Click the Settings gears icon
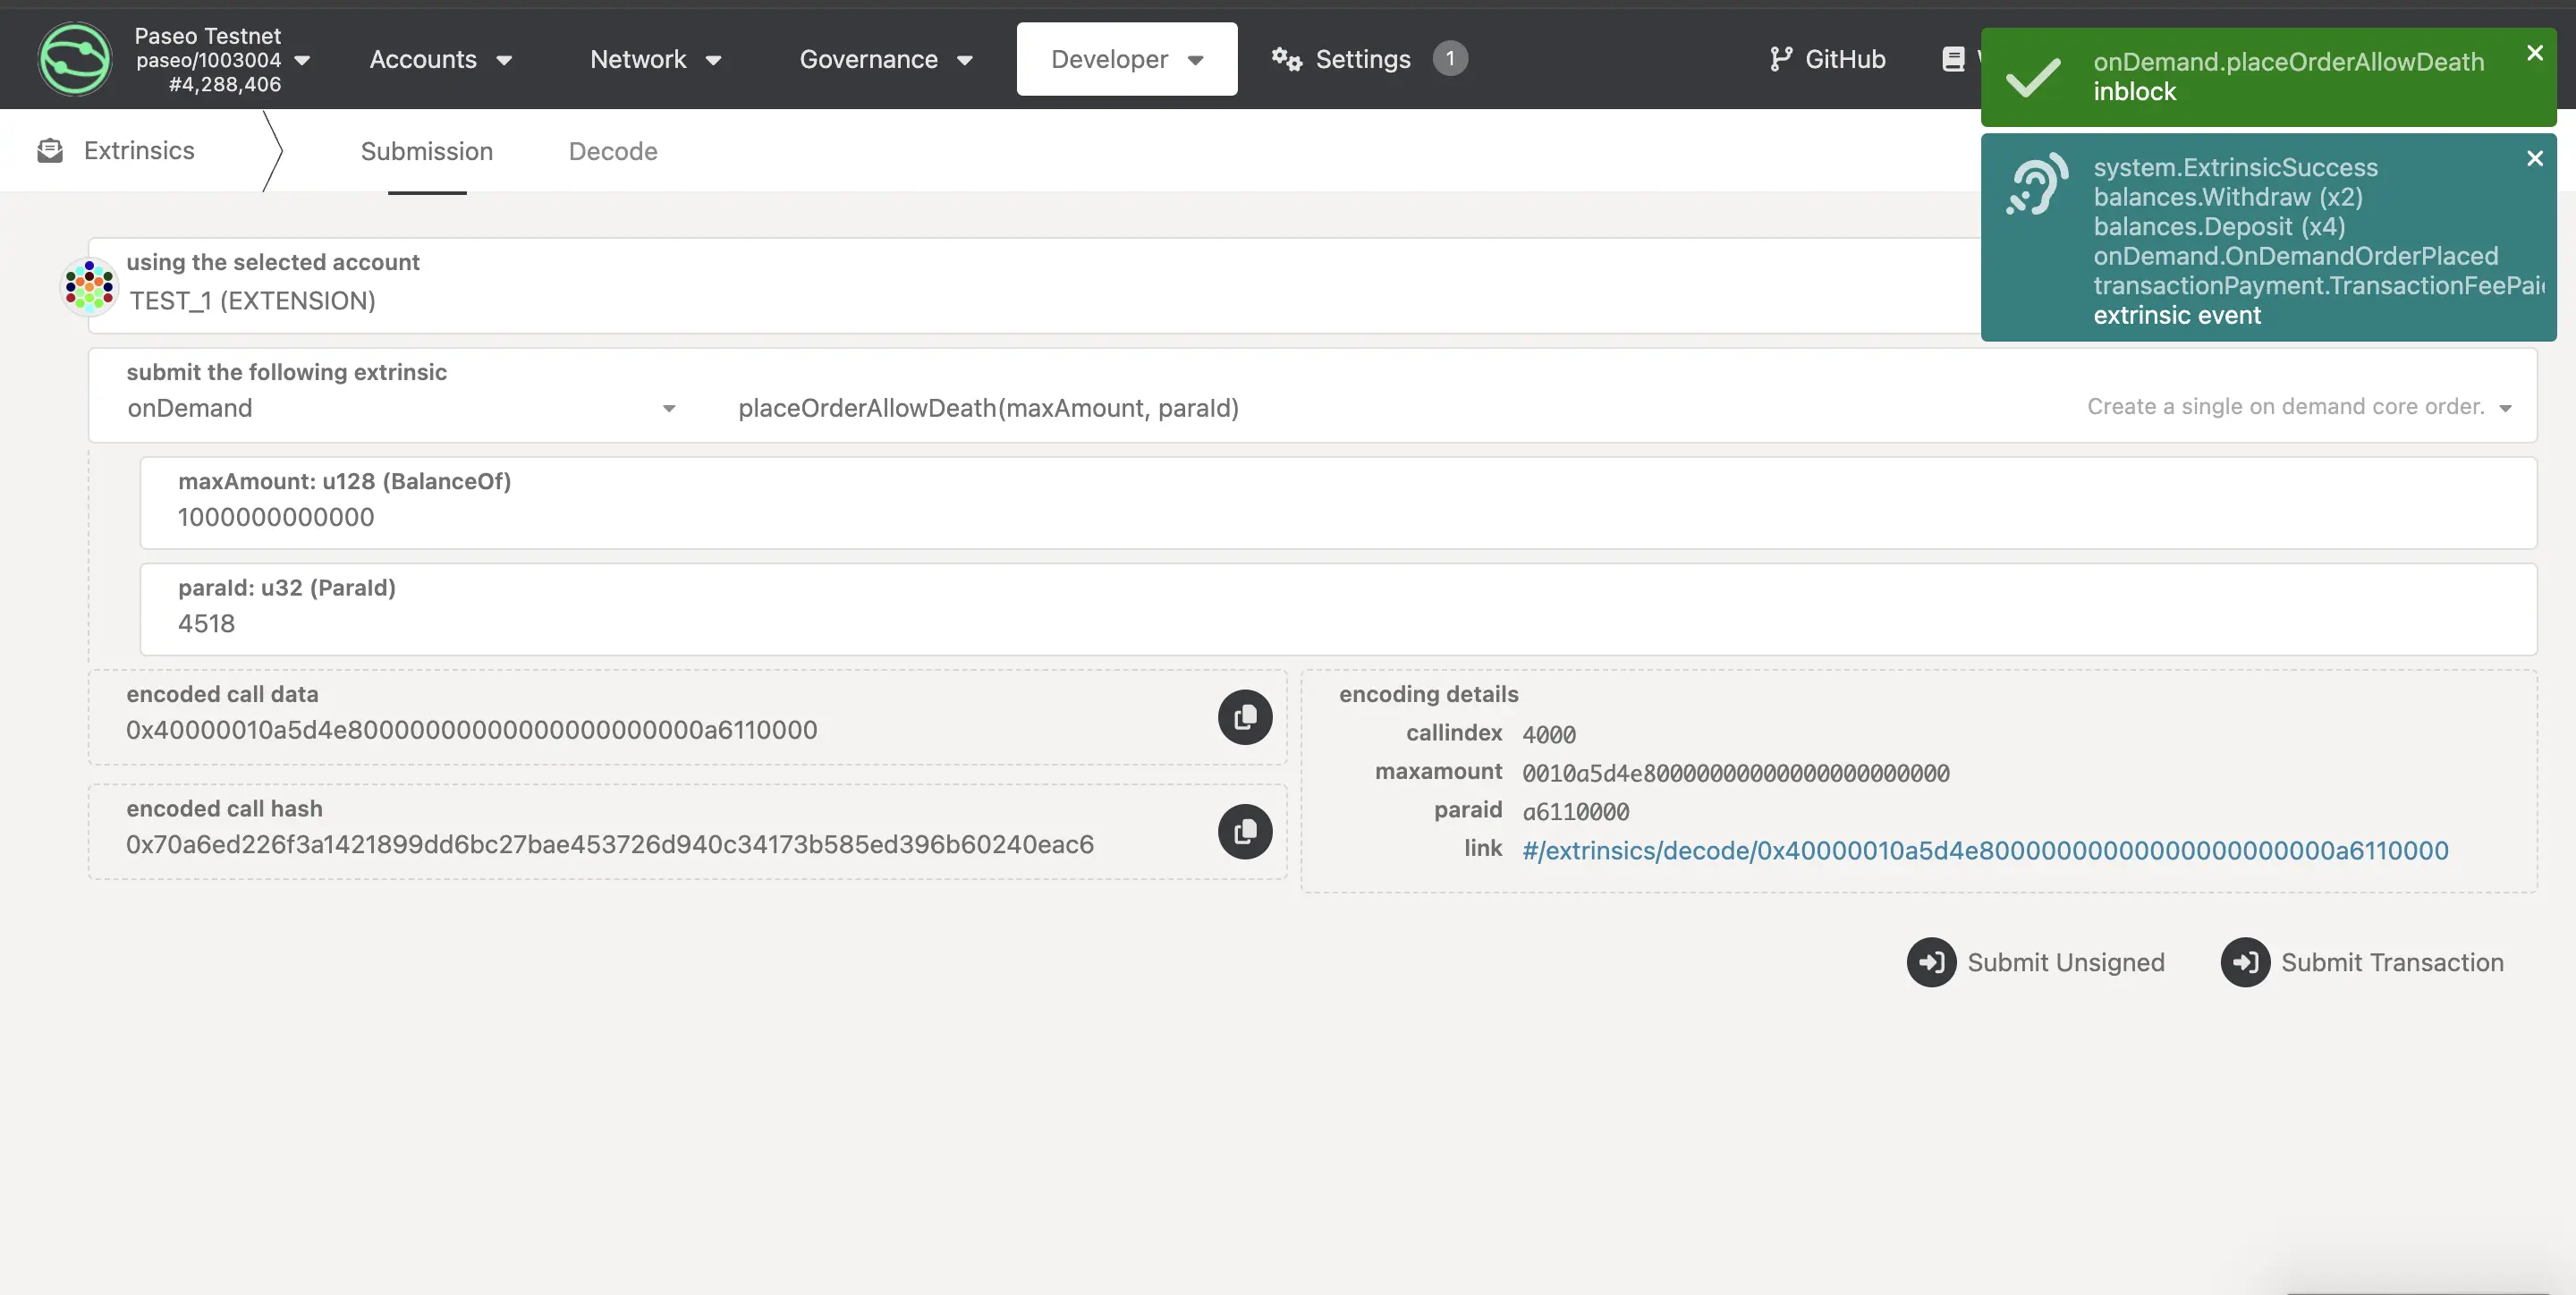Image resolution: width=2576 pixels, height=1295 pixels. [1286, 59]
